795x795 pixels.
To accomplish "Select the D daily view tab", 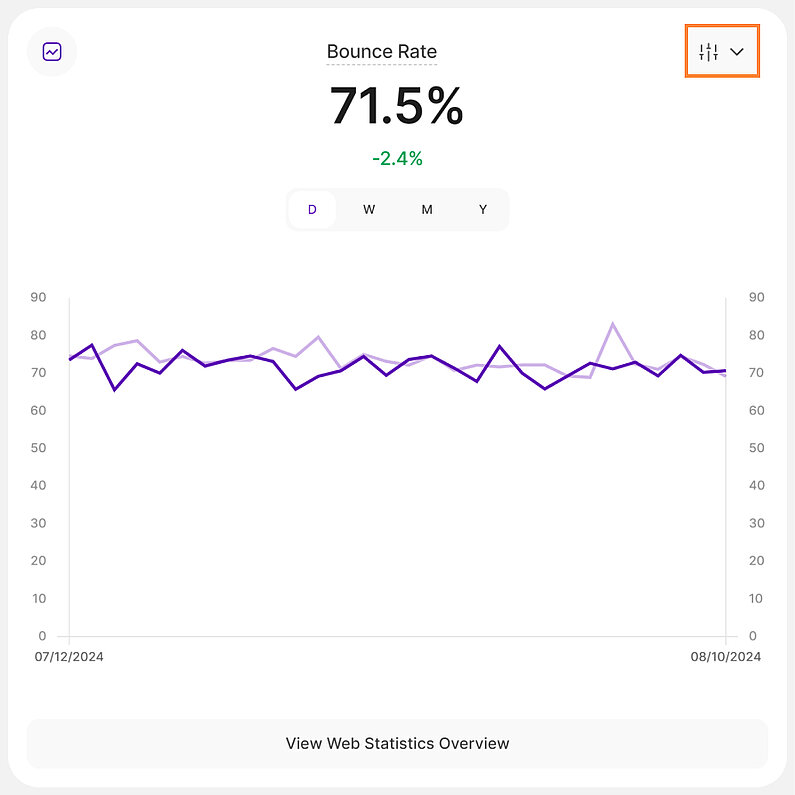I will (x=312, y=210).
